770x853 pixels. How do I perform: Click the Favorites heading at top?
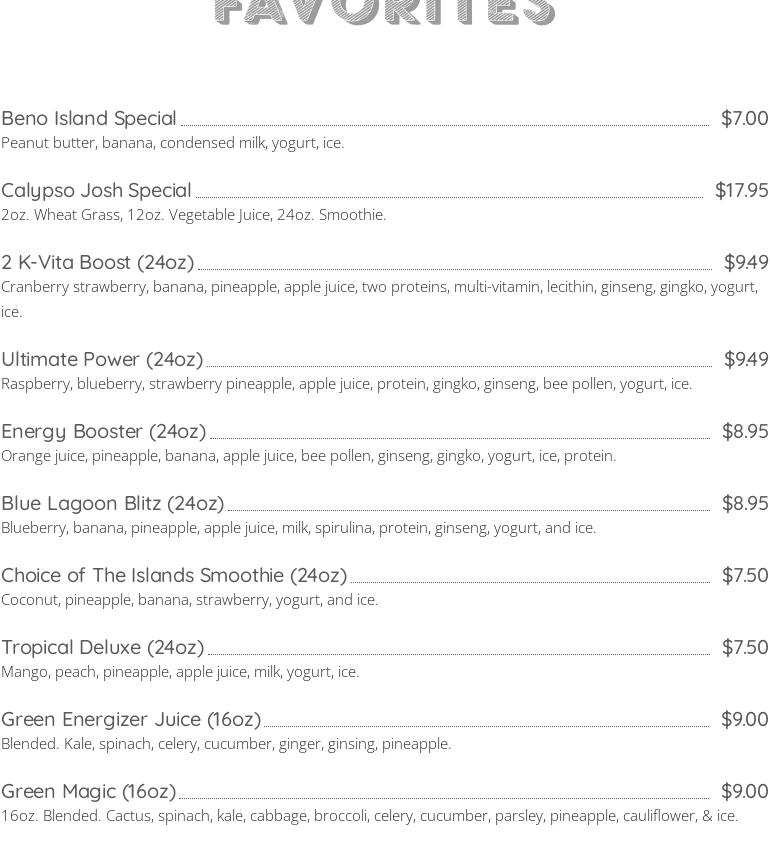coord(385,12)
